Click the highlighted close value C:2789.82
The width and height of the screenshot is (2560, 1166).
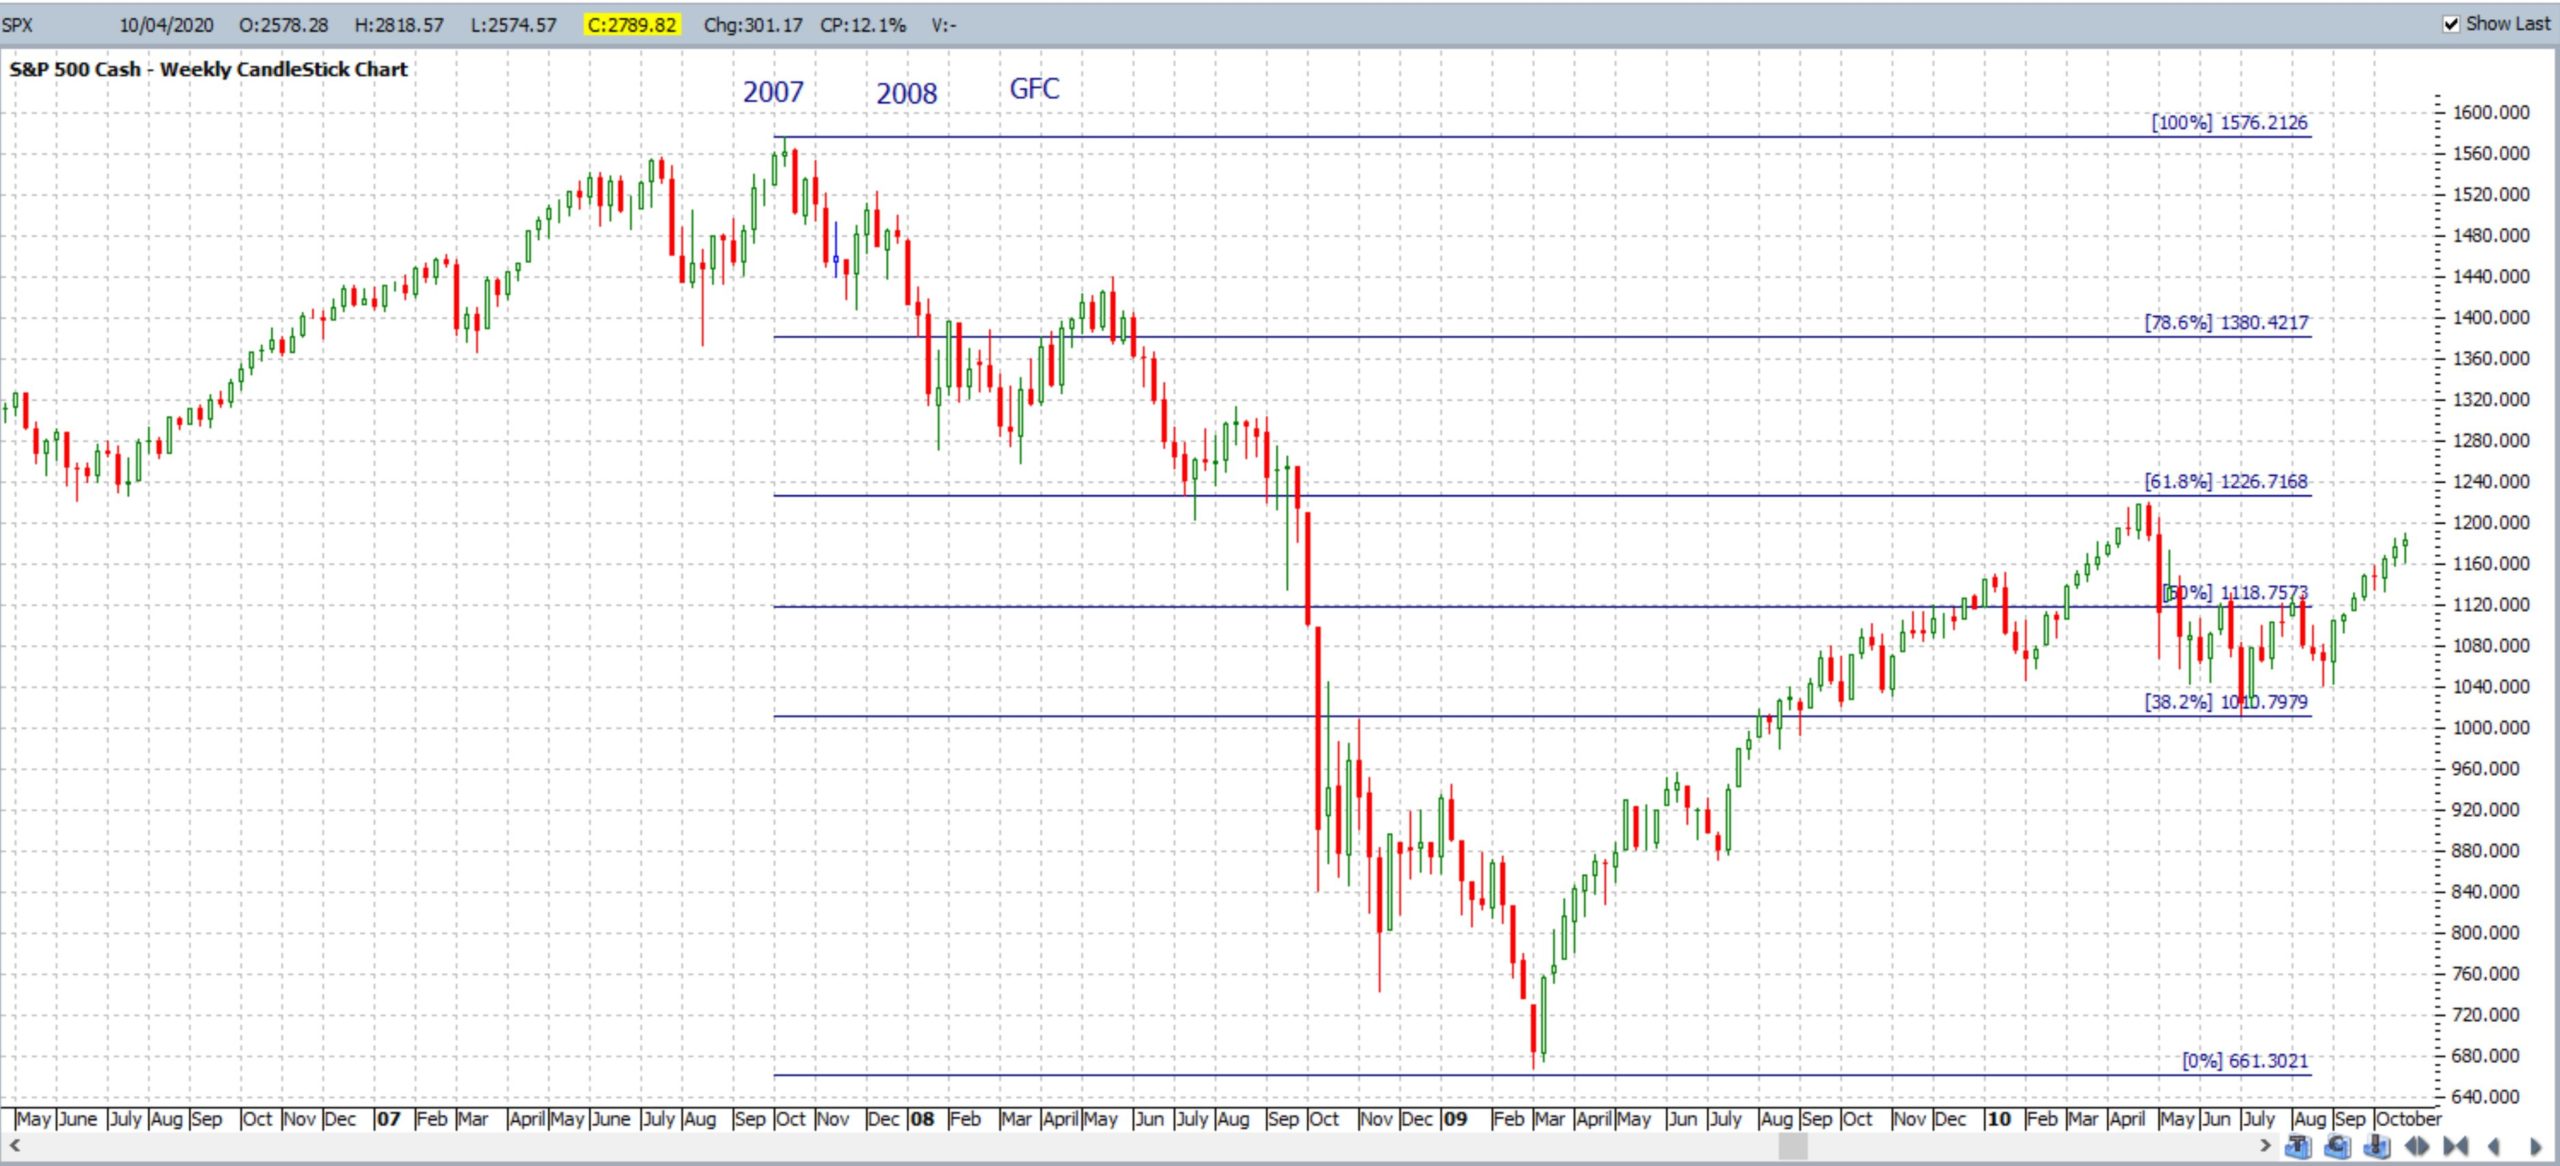pos(632,25)
